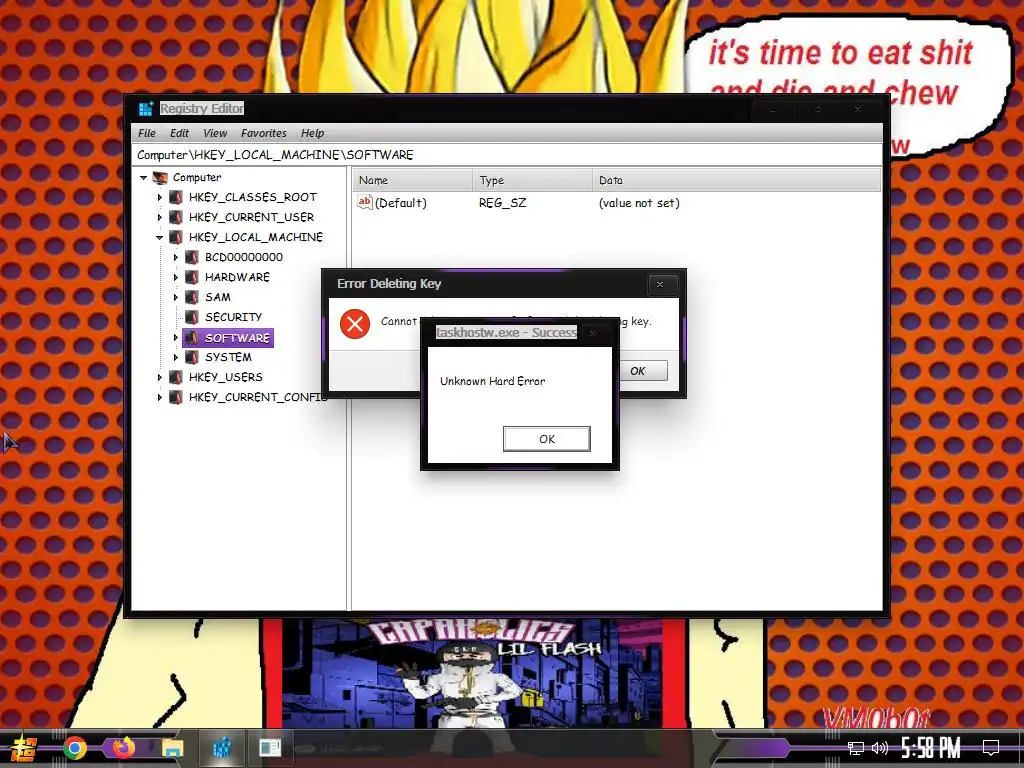The image size is (1024, 768).
Task: Expand HKEY_CLASSES_ROOT node arrow
Action: tap(159, 197)
